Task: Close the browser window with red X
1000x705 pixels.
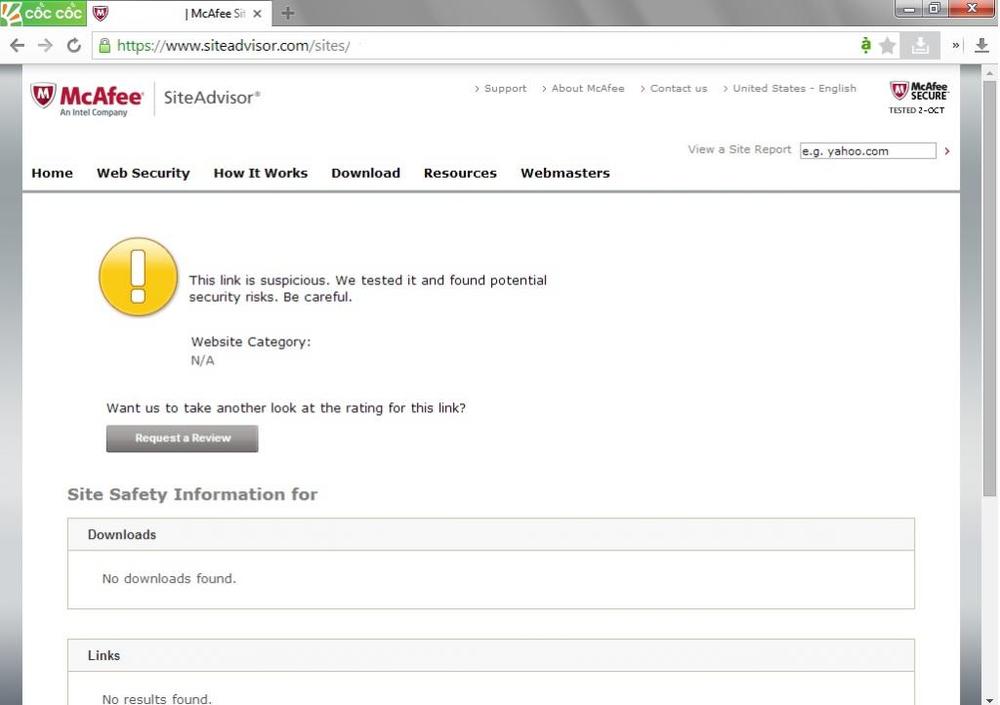Action: 972,9
